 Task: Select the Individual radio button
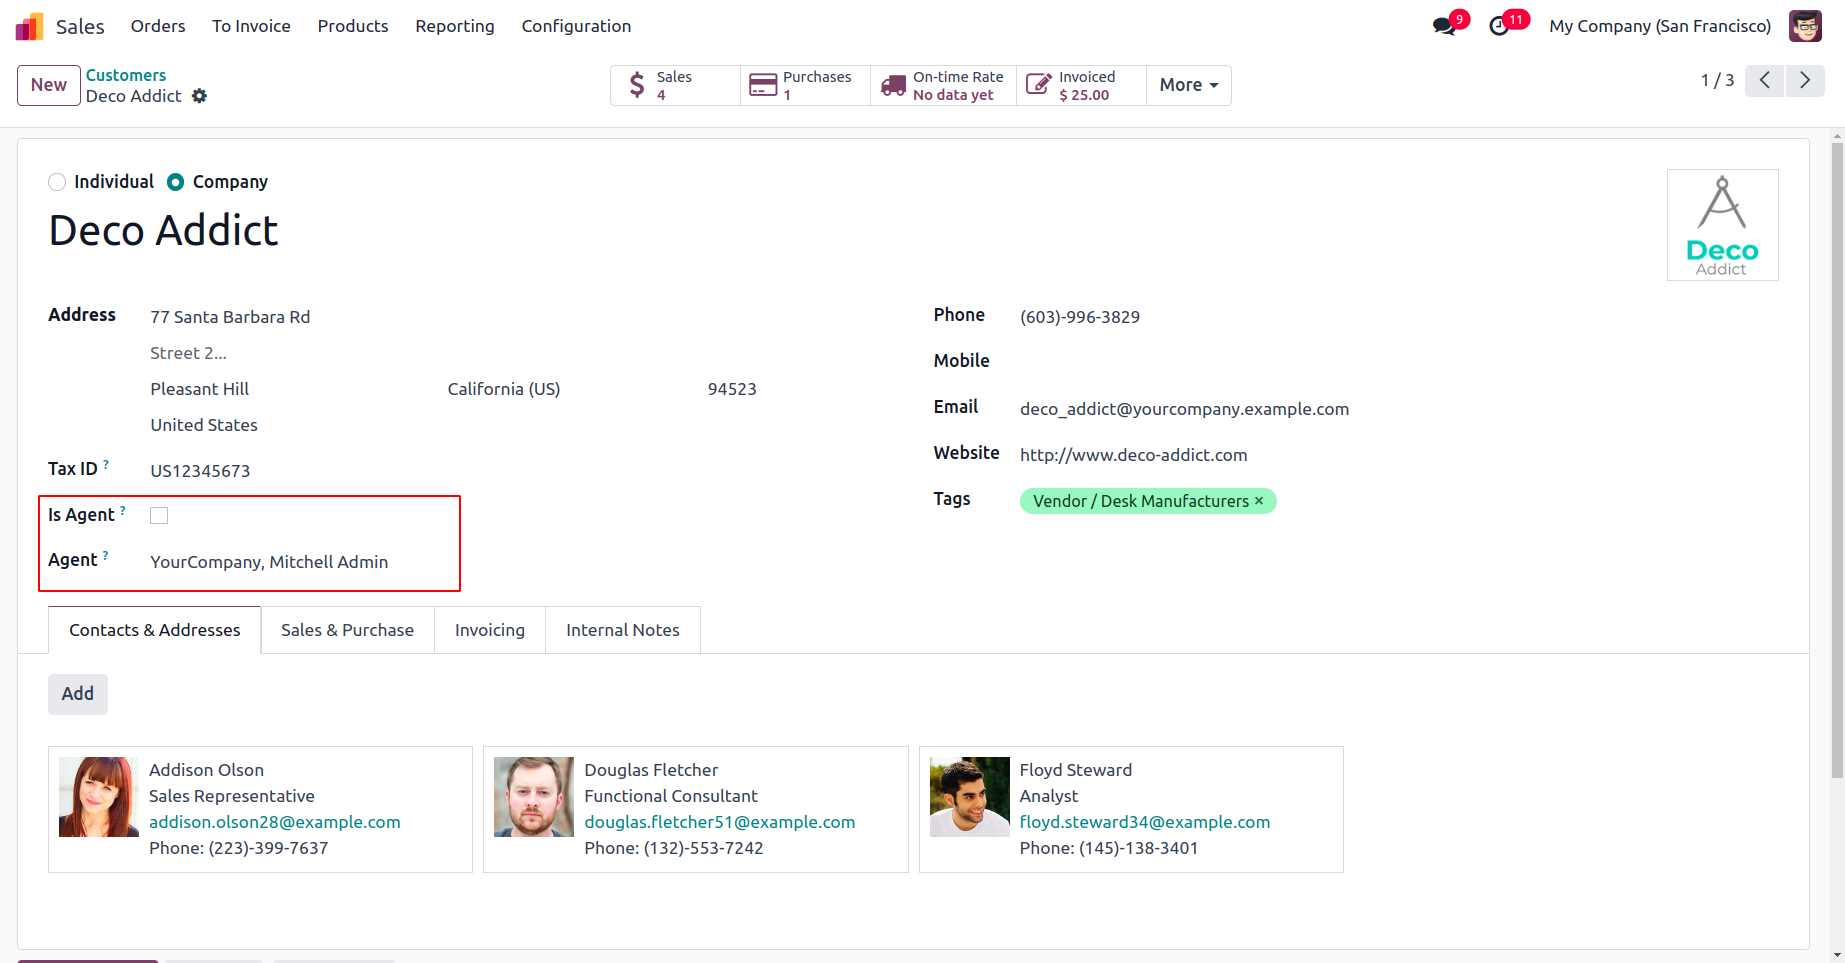tap(58, 182)
